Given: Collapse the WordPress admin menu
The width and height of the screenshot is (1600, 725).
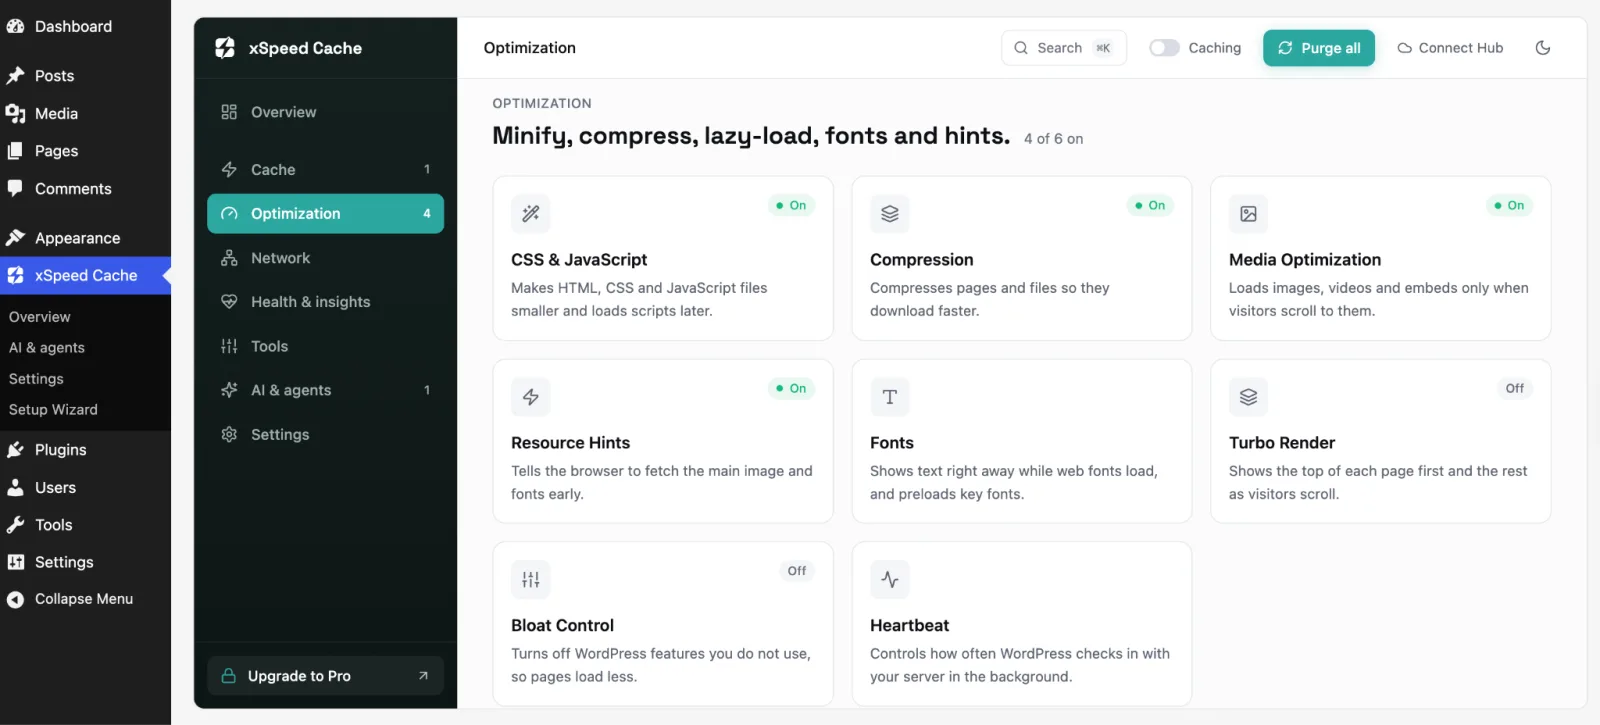Looking at the screenshot, I should (85, 599).
